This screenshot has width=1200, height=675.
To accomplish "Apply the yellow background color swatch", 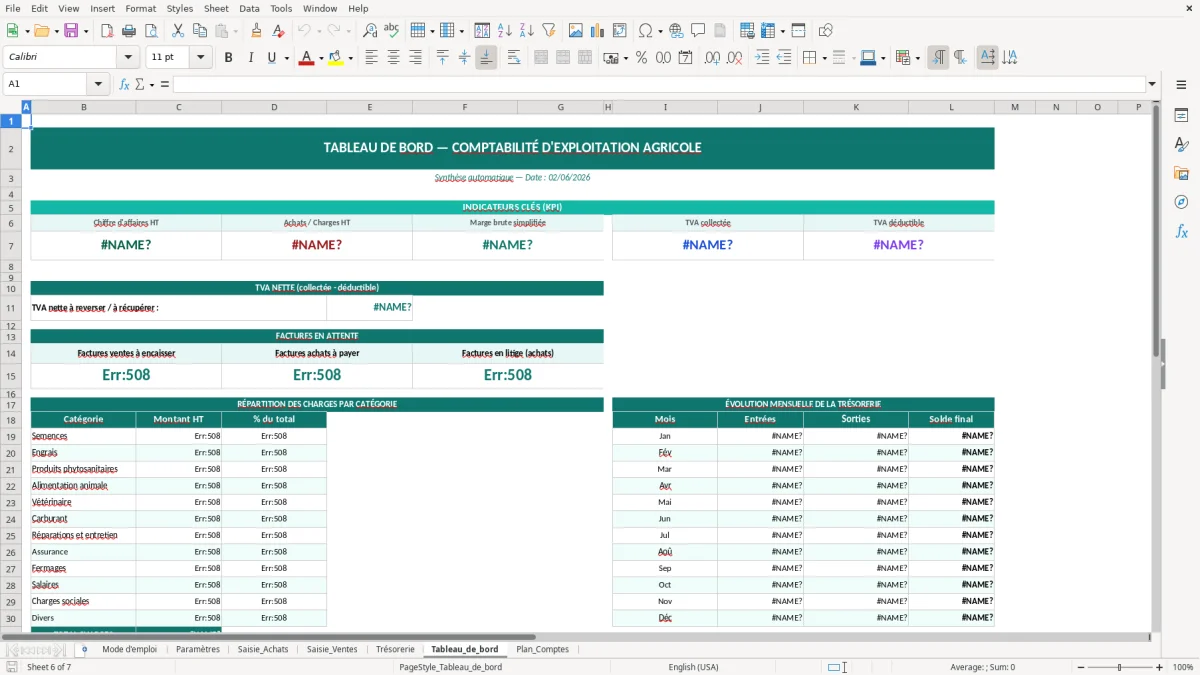I will click(x=335, y=58).
